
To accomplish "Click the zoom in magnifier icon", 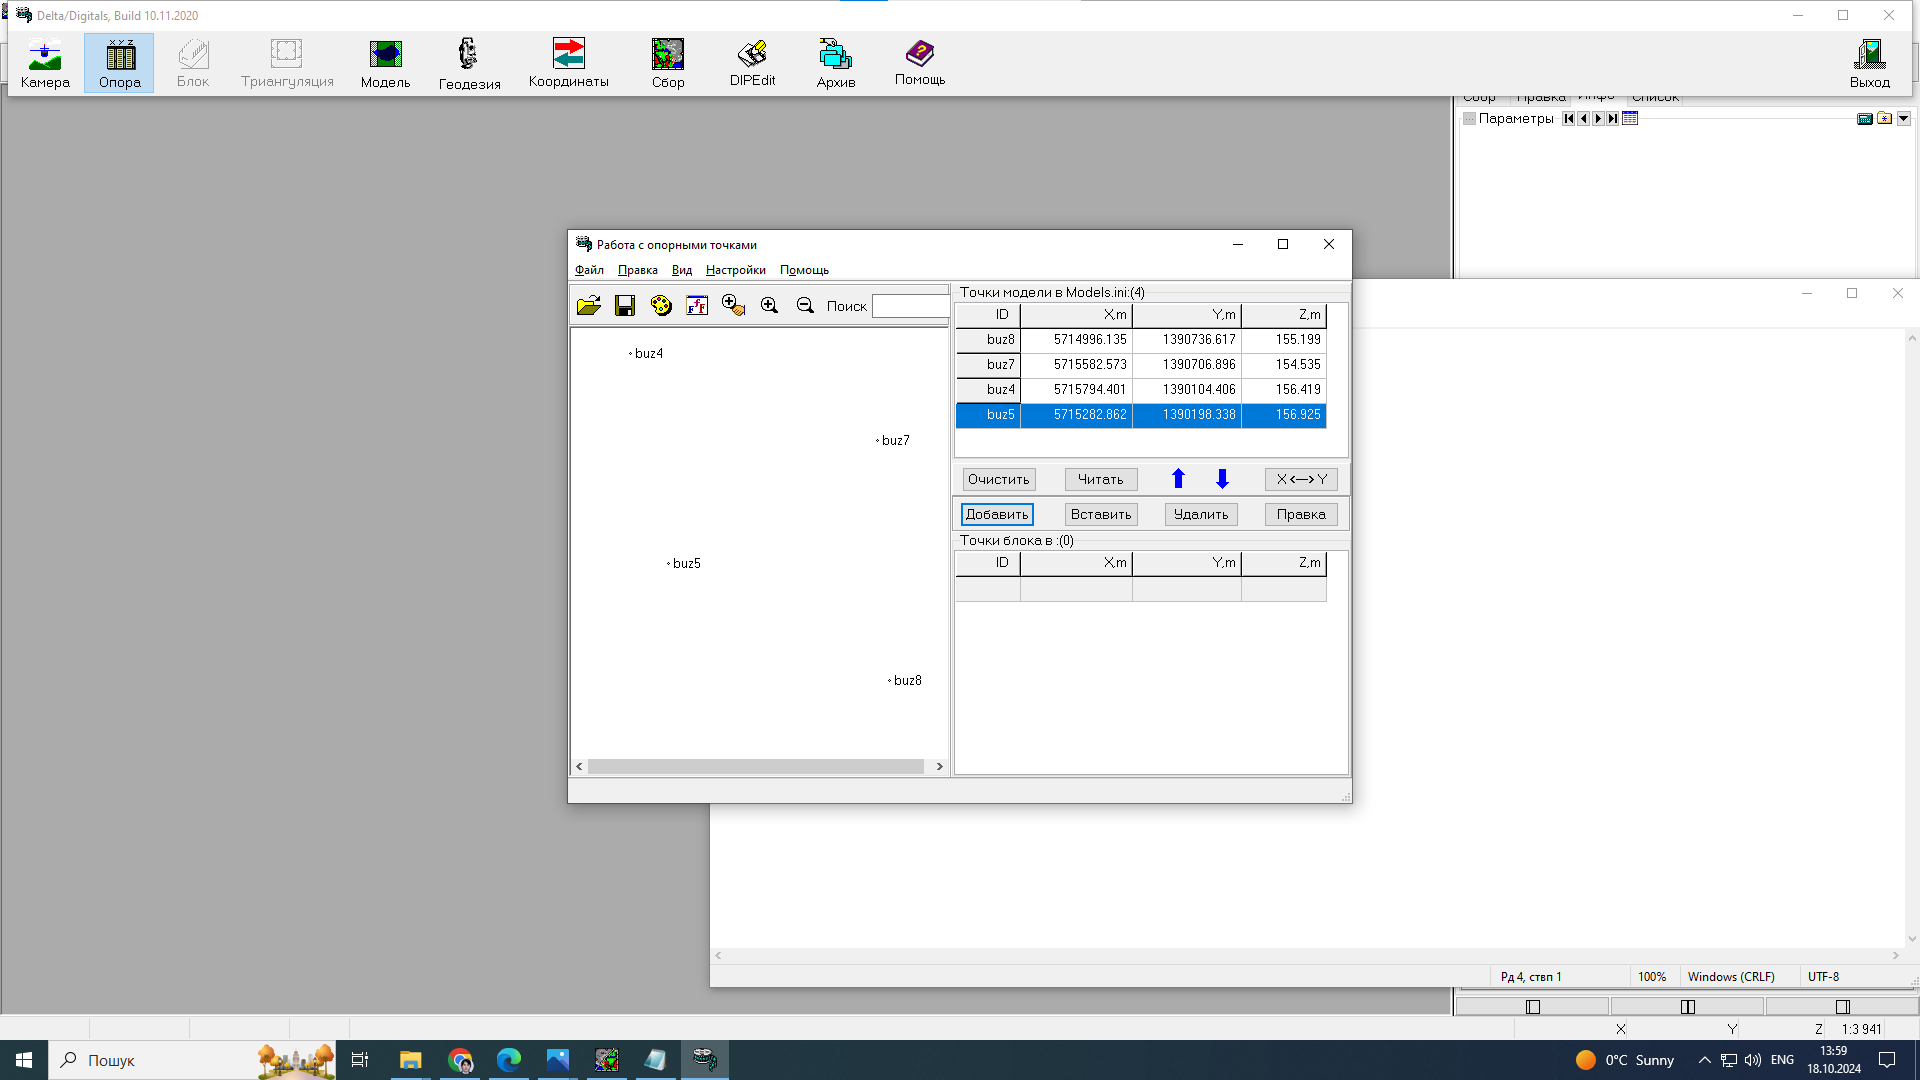I will tap(769, 306).
